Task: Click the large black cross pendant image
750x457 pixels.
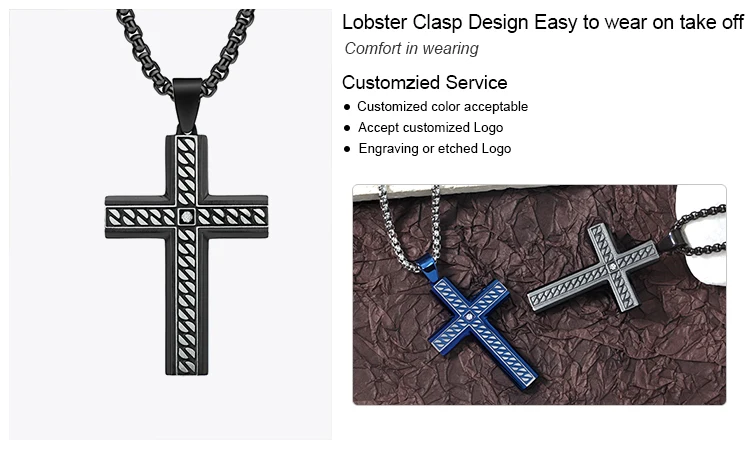Action: tap(170, 224)
